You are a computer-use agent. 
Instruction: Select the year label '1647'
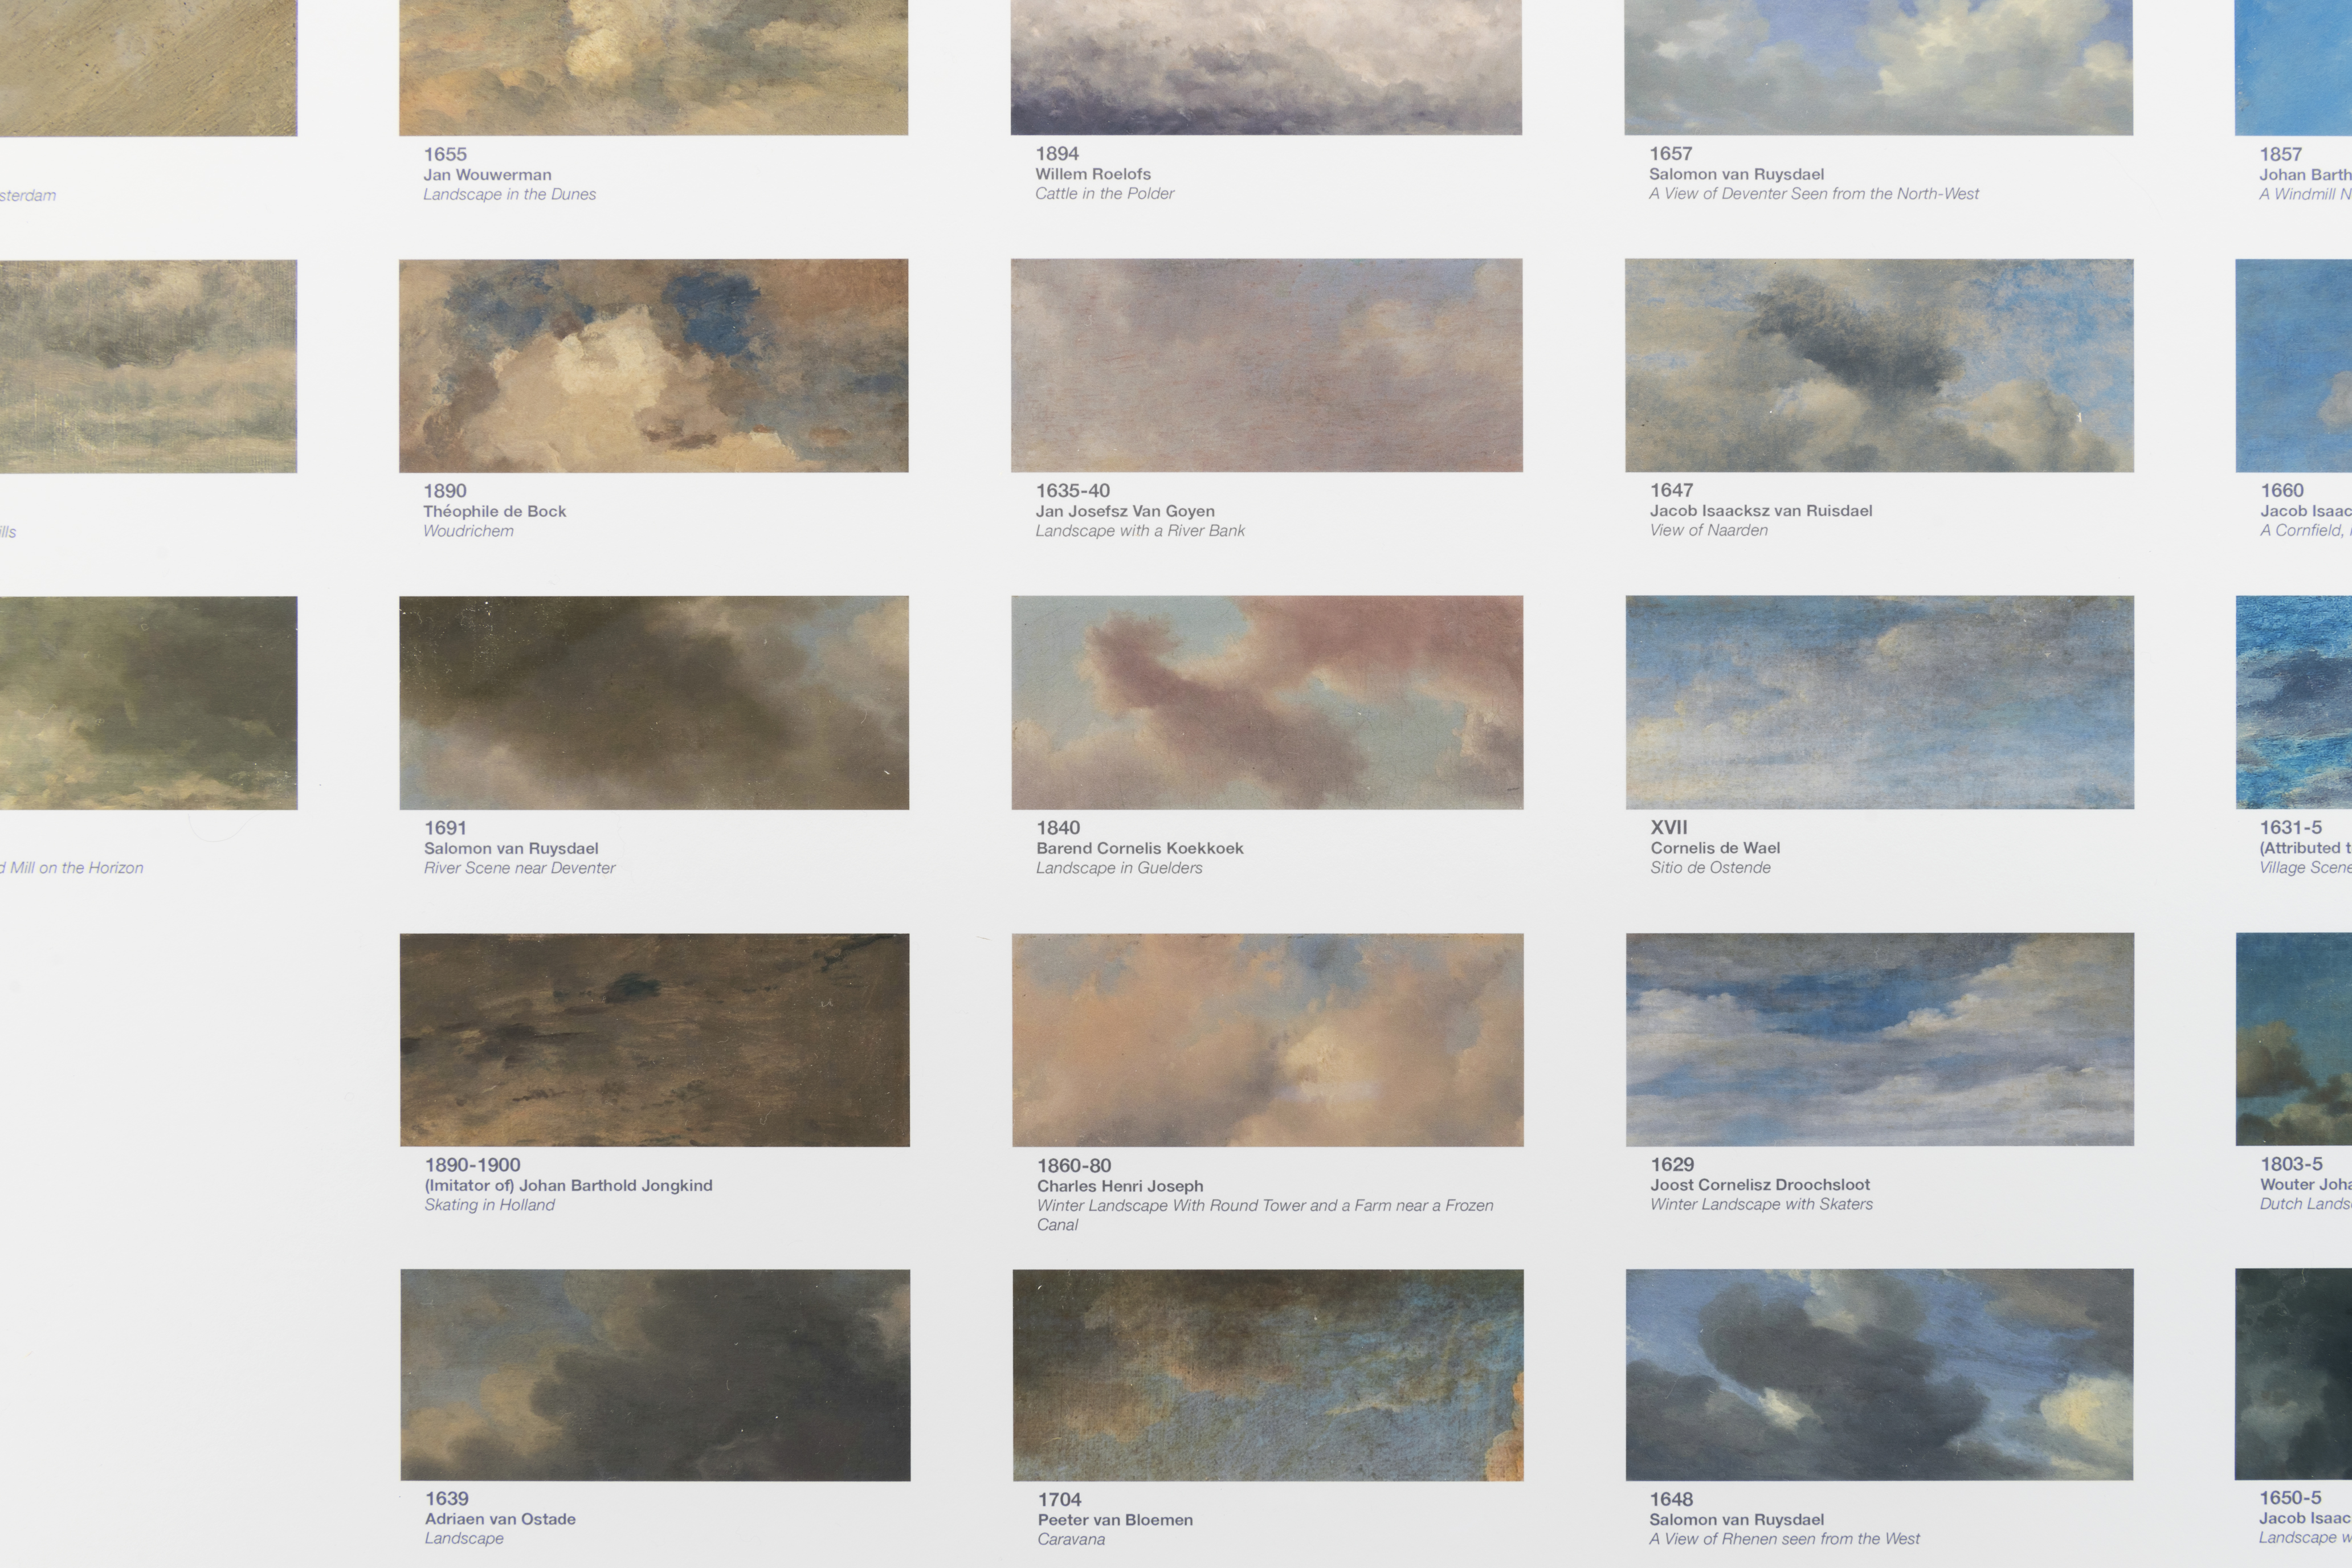(x=1671, y=490)
